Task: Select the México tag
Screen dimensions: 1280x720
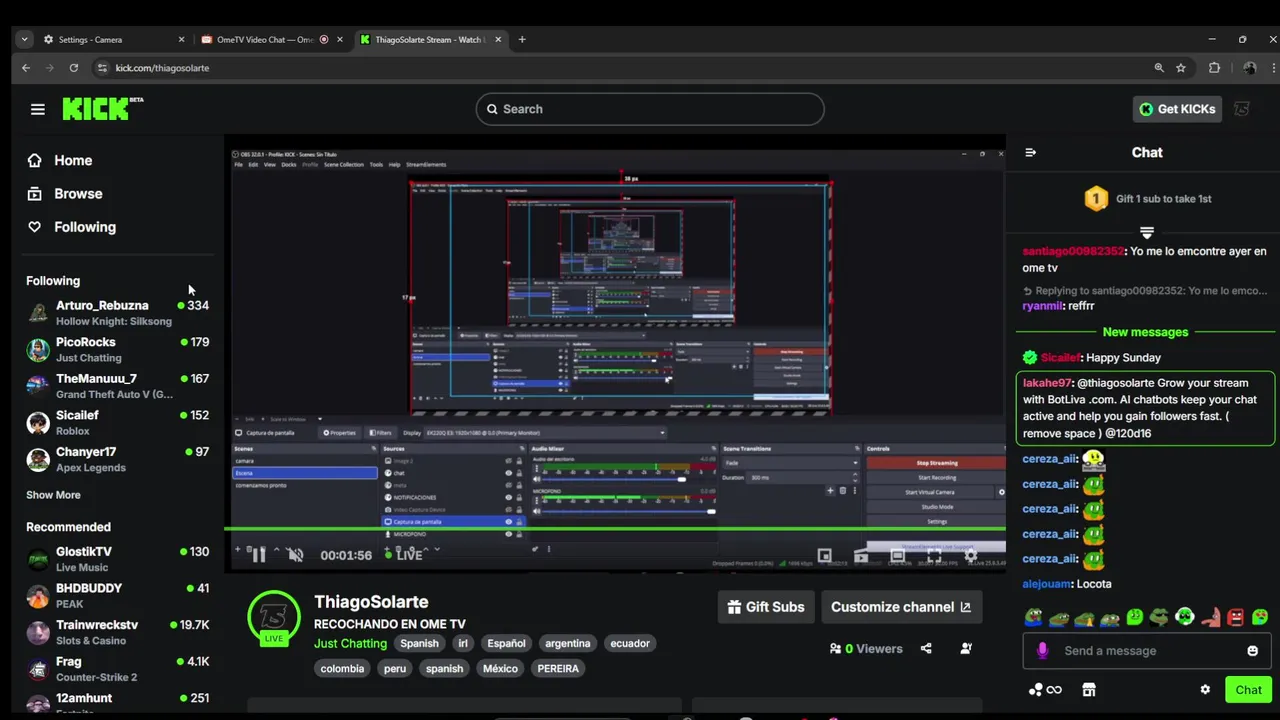Action: click(500, 668)
